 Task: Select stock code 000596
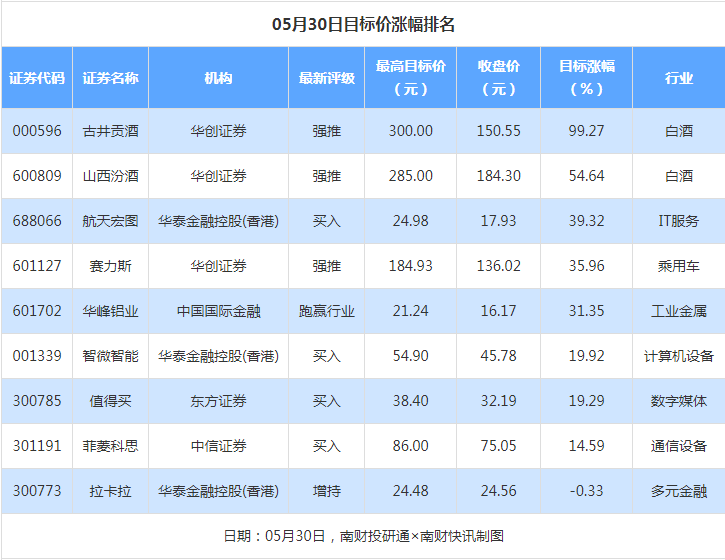(x=37, y=131)
